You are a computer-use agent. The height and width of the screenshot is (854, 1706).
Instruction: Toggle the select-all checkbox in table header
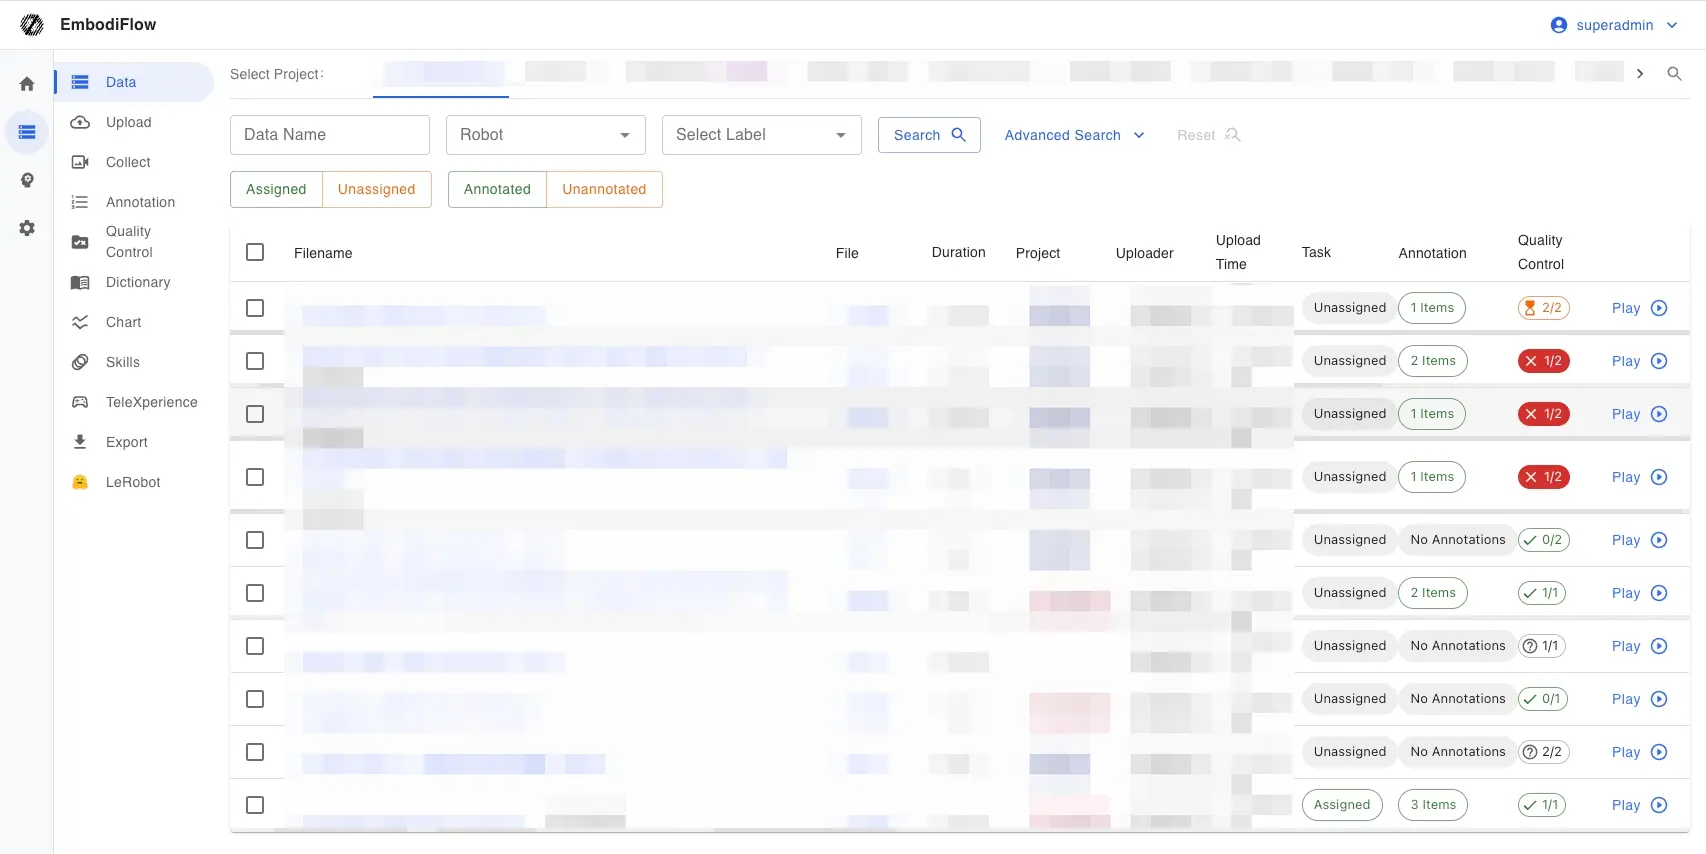255,252
